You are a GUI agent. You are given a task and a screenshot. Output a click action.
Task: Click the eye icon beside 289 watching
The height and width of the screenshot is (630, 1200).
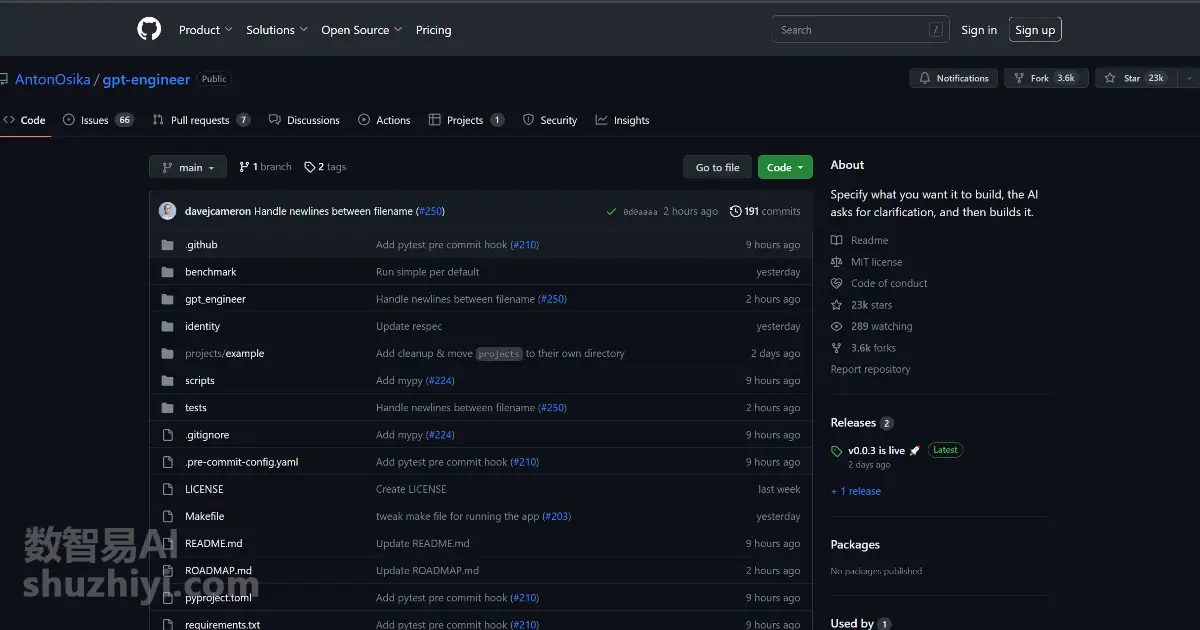click(837, 326)
